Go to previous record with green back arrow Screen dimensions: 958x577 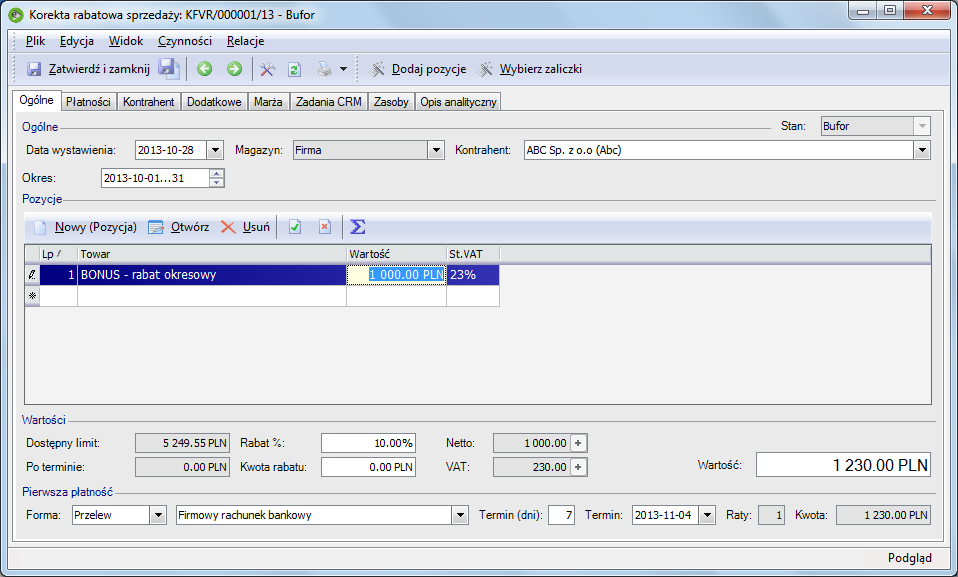tap(205, 69)
